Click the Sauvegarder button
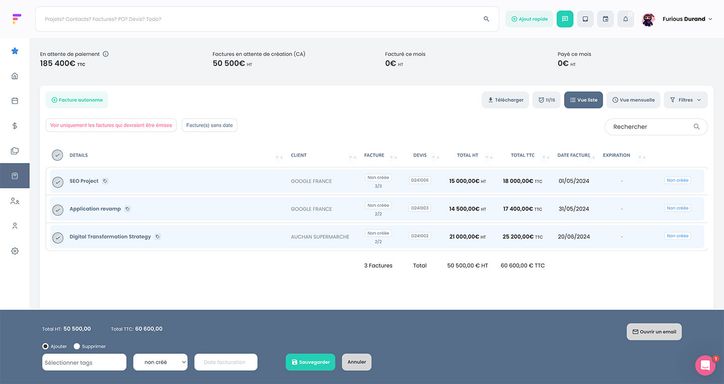 [310, 362]
